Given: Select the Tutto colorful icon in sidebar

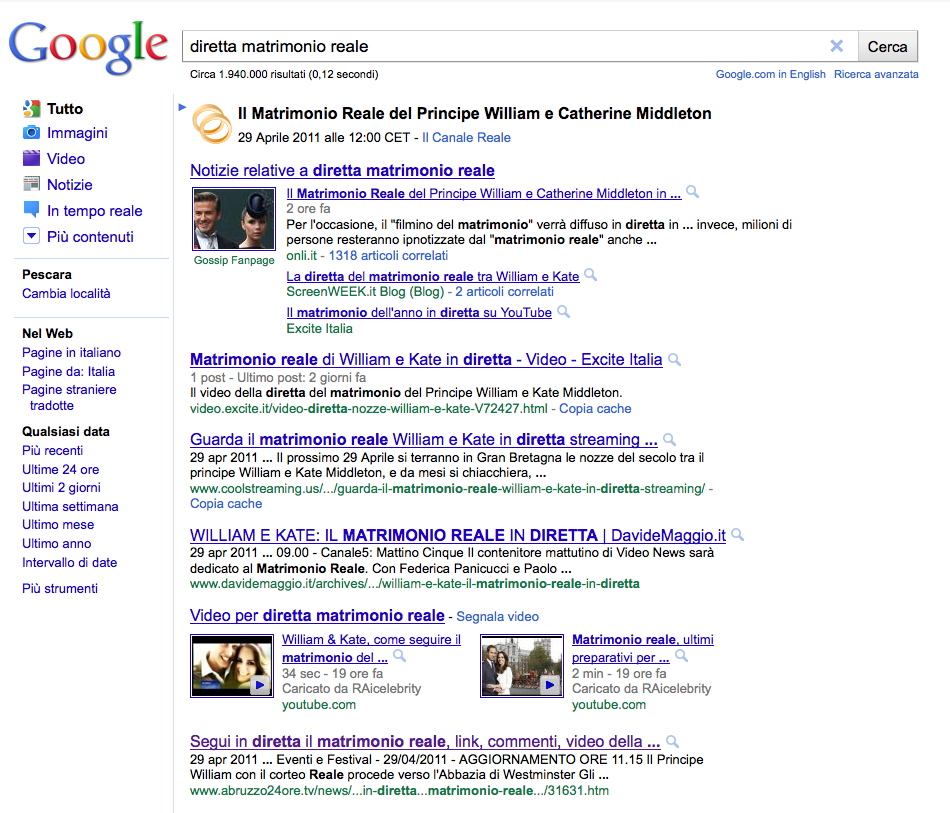Looking at the screenshot, I should coord(32,109).
